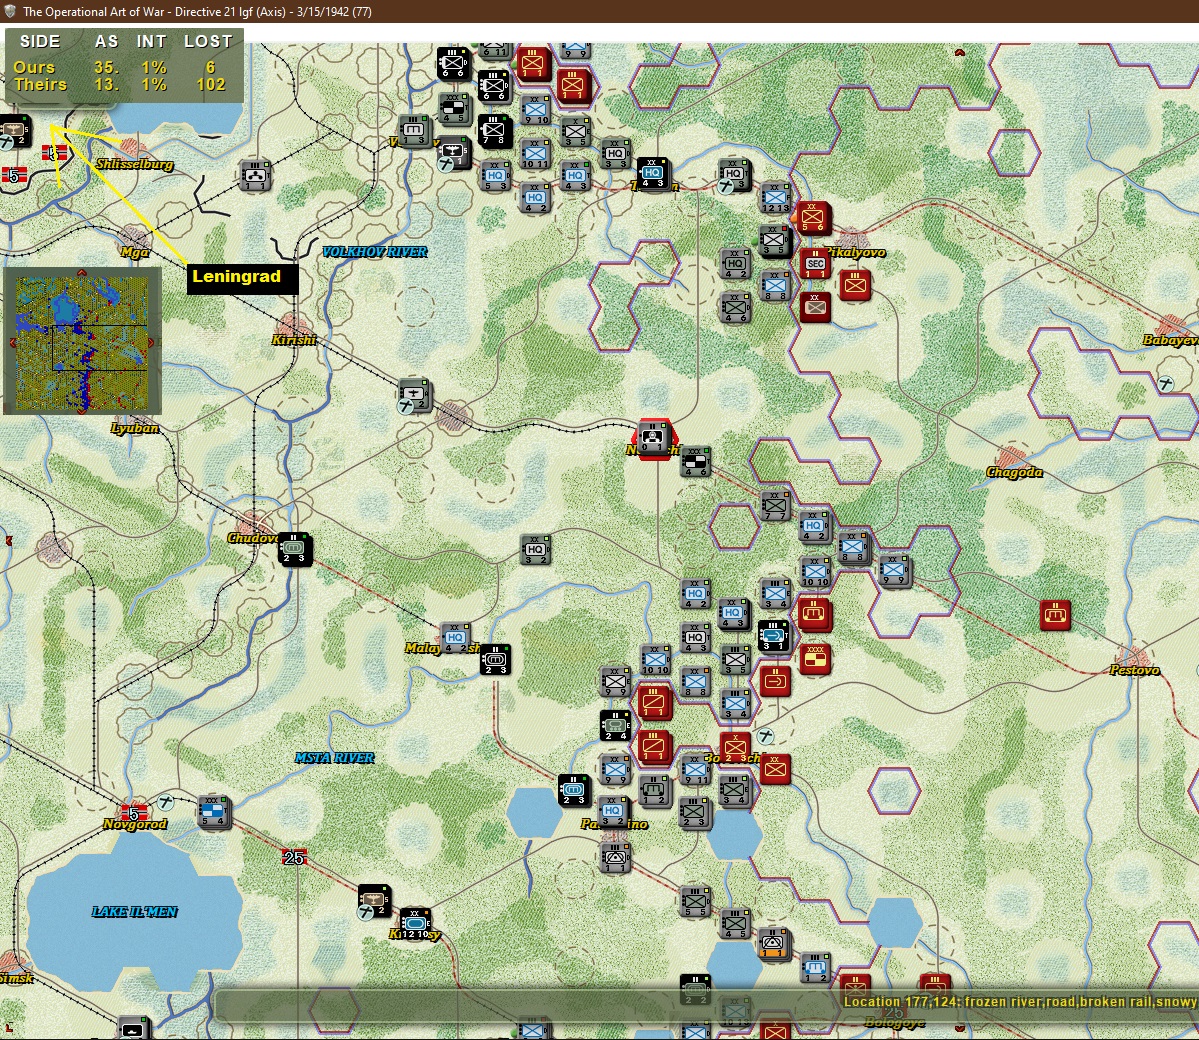Click the VOLKHOV RIVER label
The image size is (1199, 1040).
tap(375, 252)
